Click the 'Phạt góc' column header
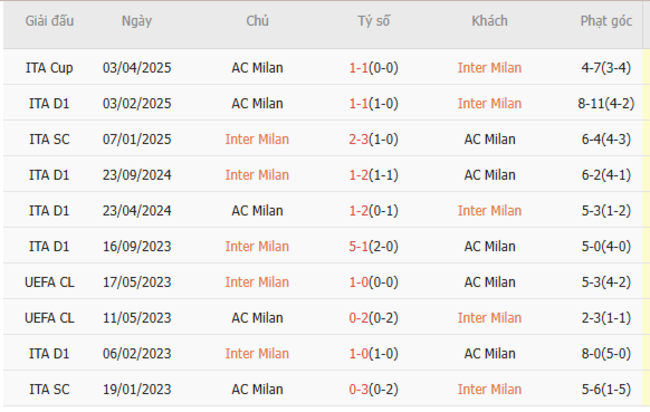This screenshot has width=650, height=412. [x=604, y=21]
